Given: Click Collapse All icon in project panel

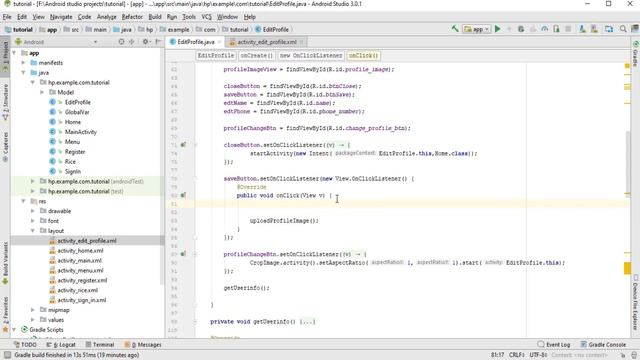Looking at the screenshot, I should point(131,42).
